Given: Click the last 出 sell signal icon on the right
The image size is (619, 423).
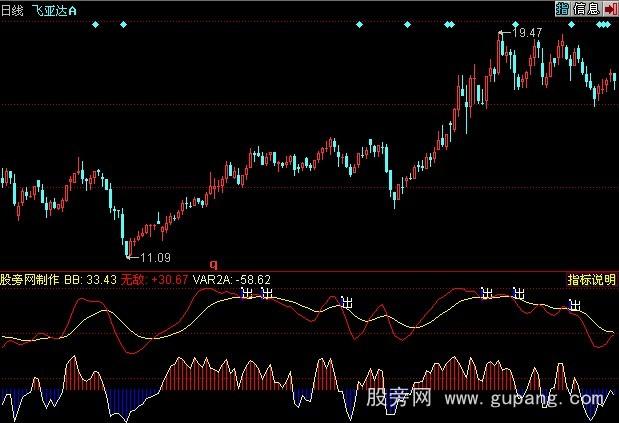Looking at the screenshot, I should 575,304.
